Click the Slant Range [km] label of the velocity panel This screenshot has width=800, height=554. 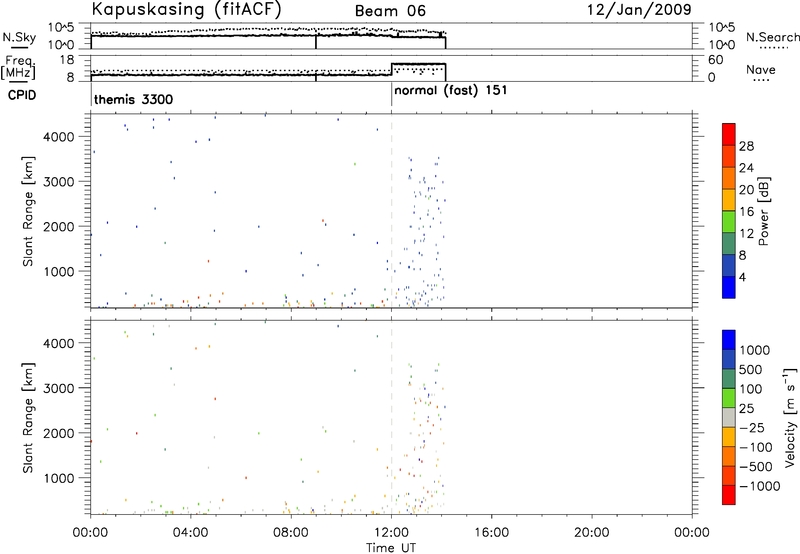coord(28,417)
